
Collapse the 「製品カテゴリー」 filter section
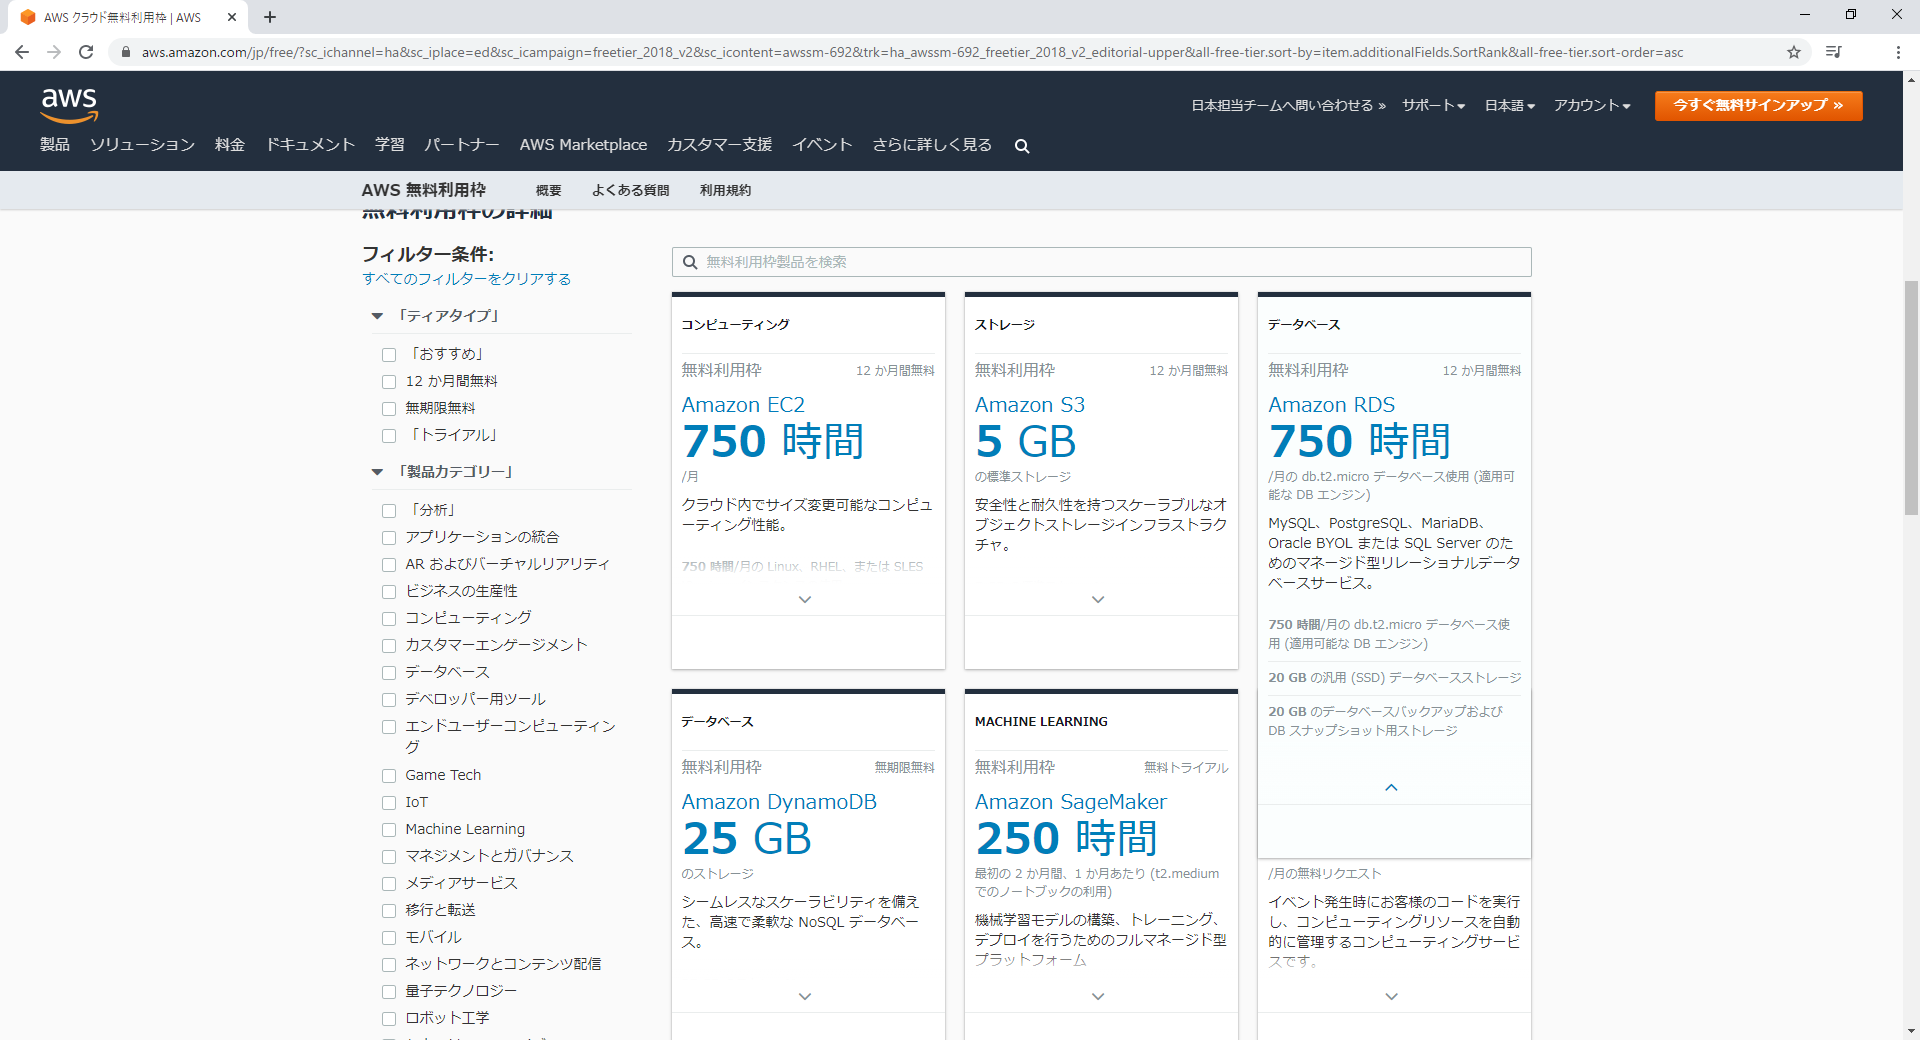(377, 472)
